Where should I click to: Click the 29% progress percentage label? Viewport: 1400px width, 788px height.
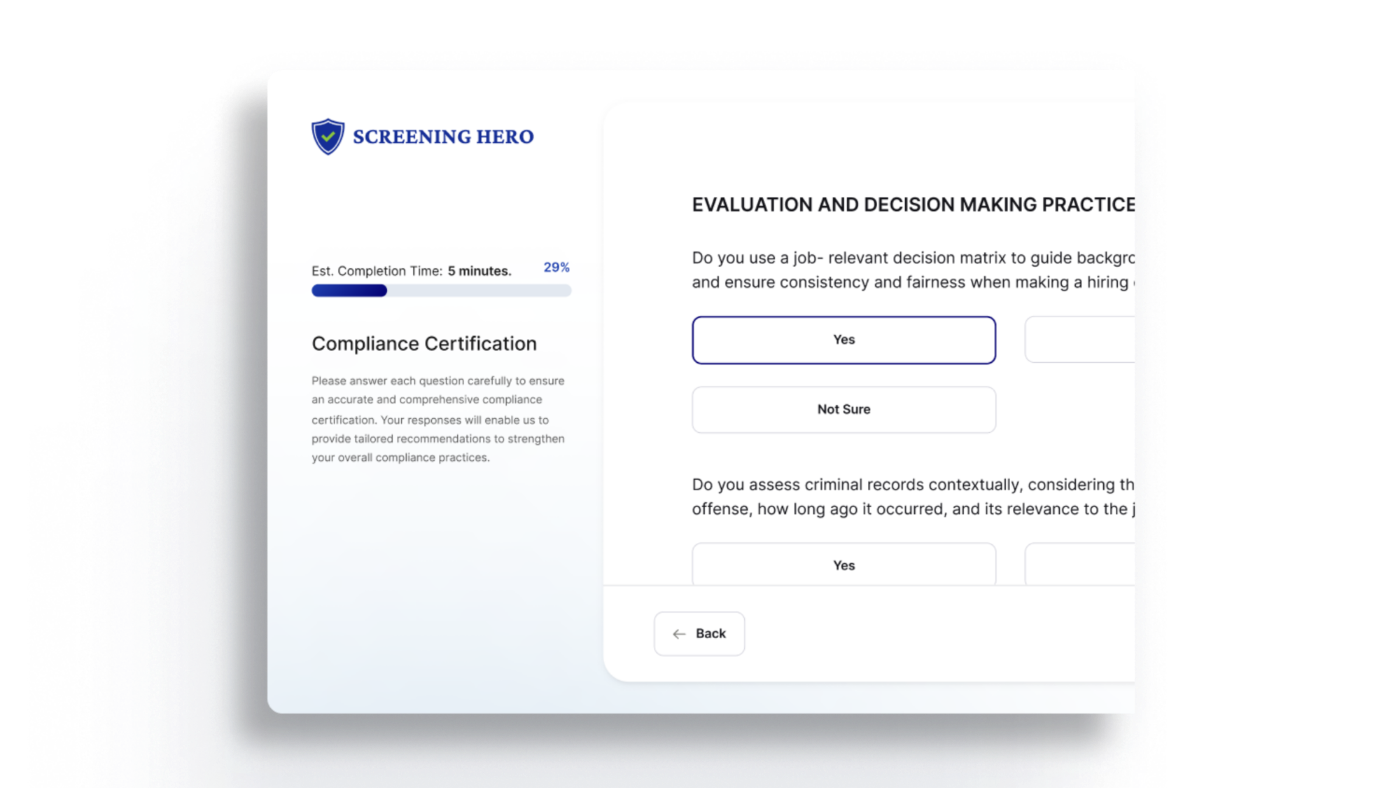(556, 268)
